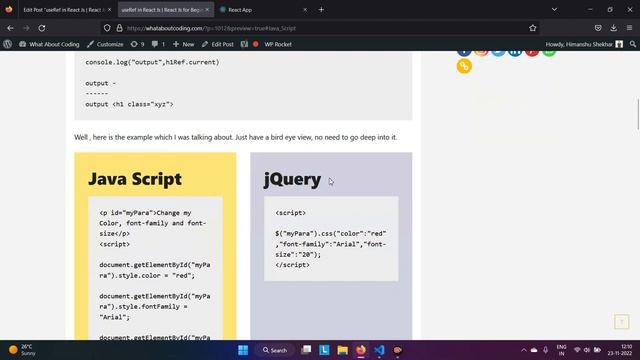Image resolution: width=640 pixels, height=360 pixels.
Task: Open the Firefox hamburger application menu
Action: (x=629, y=28)
